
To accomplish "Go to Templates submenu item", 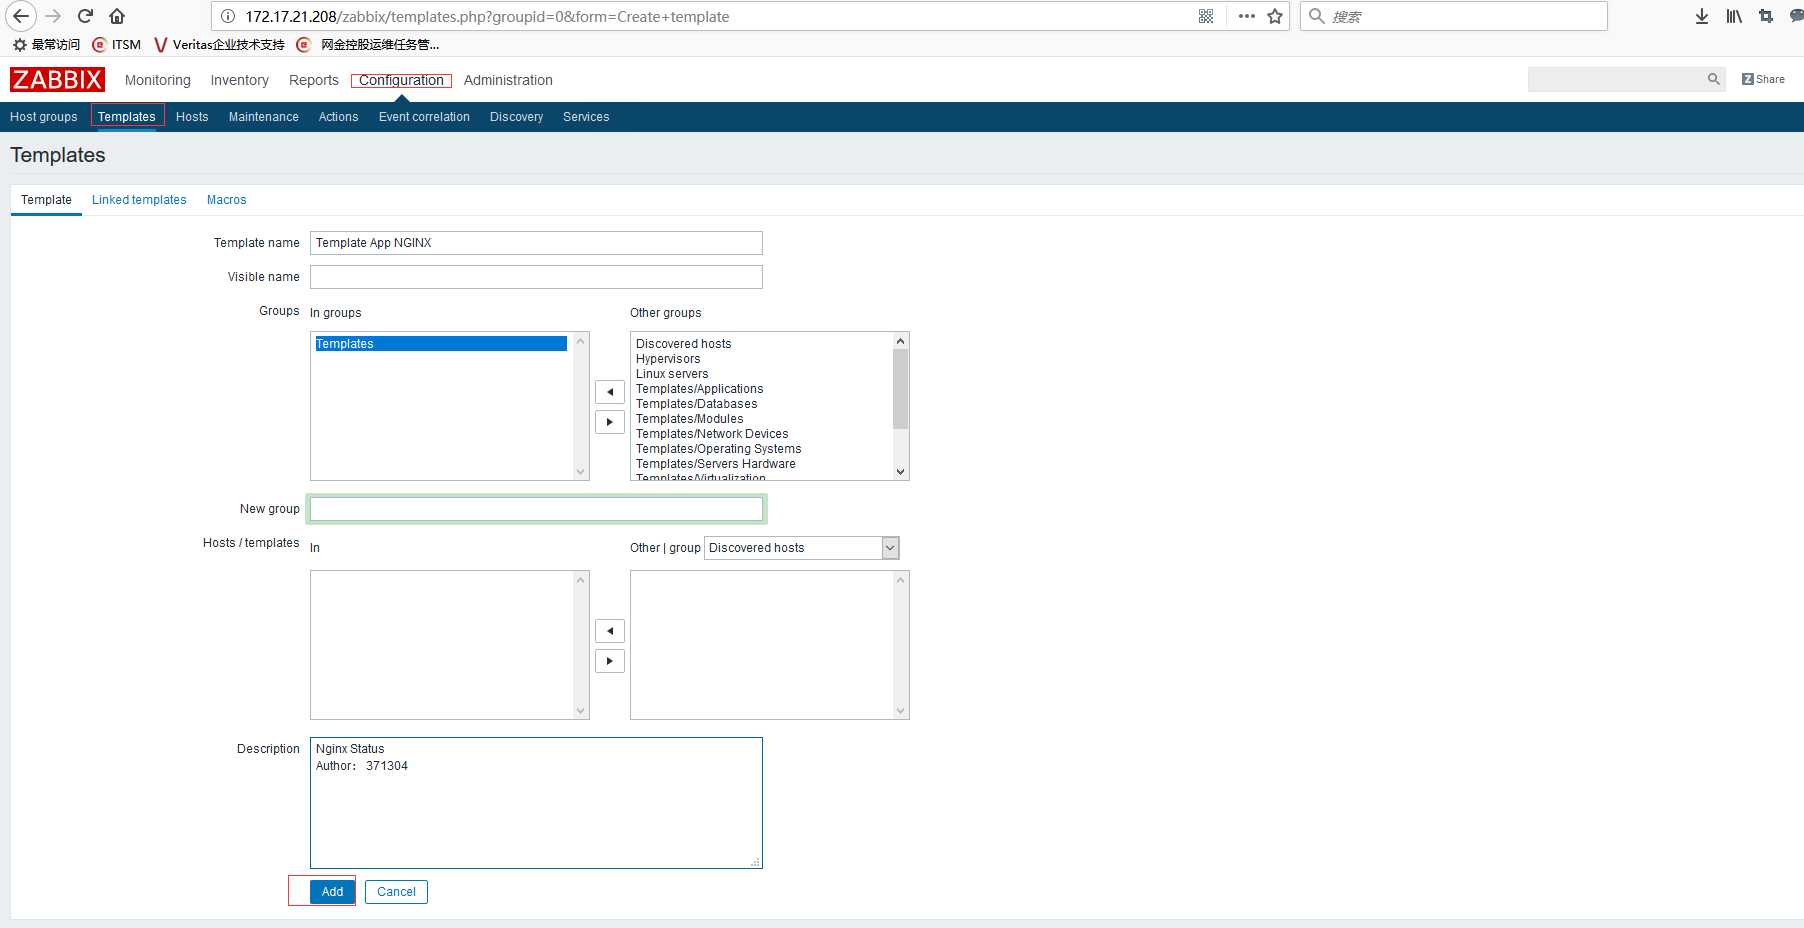I will pyautogui.click(x=127, y=117).
